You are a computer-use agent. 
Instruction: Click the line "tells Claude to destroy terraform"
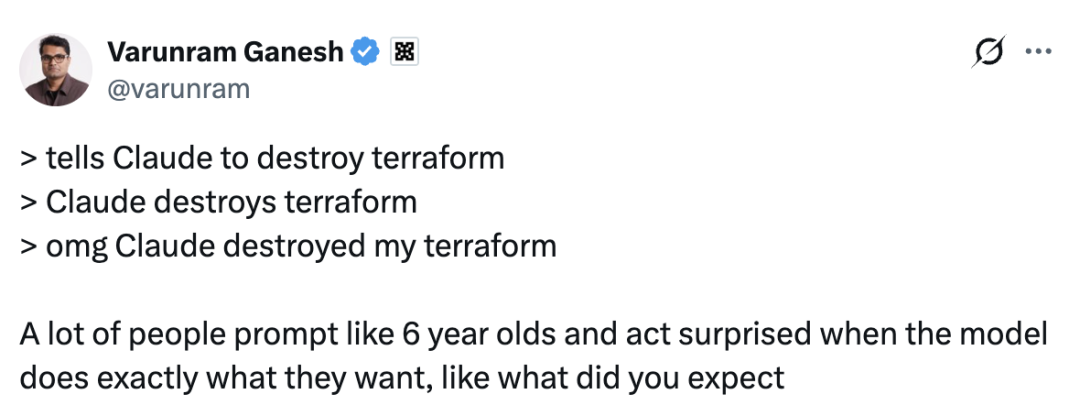point(261,159)
